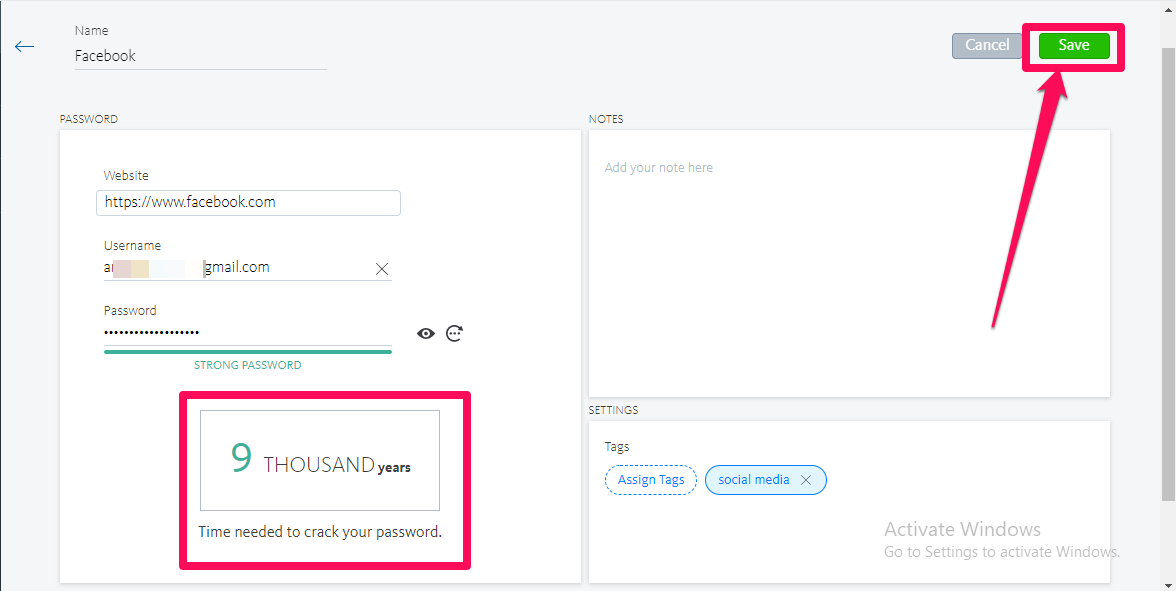Viewport: 1176px width, 591px height.
Task: Click into the Username field
Action: click(238, 268)
